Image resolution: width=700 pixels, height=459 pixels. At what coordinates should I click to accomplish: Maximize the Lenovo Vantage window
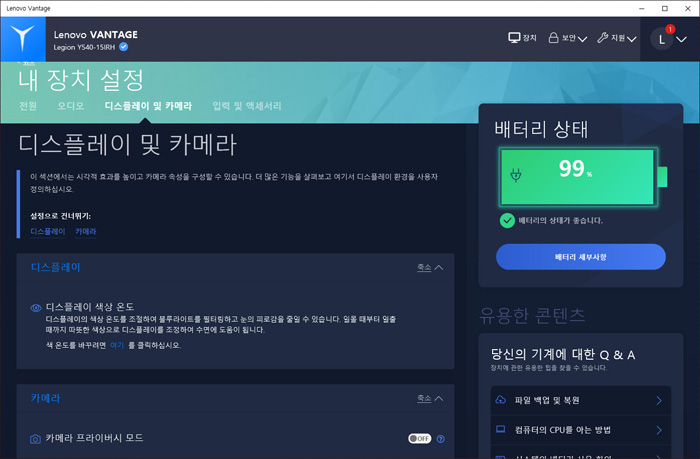665,8
